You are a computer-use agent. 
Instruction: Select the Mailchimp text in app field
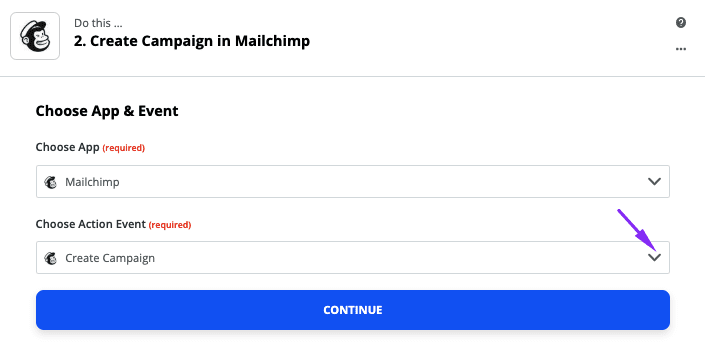(x=92, y=182)
